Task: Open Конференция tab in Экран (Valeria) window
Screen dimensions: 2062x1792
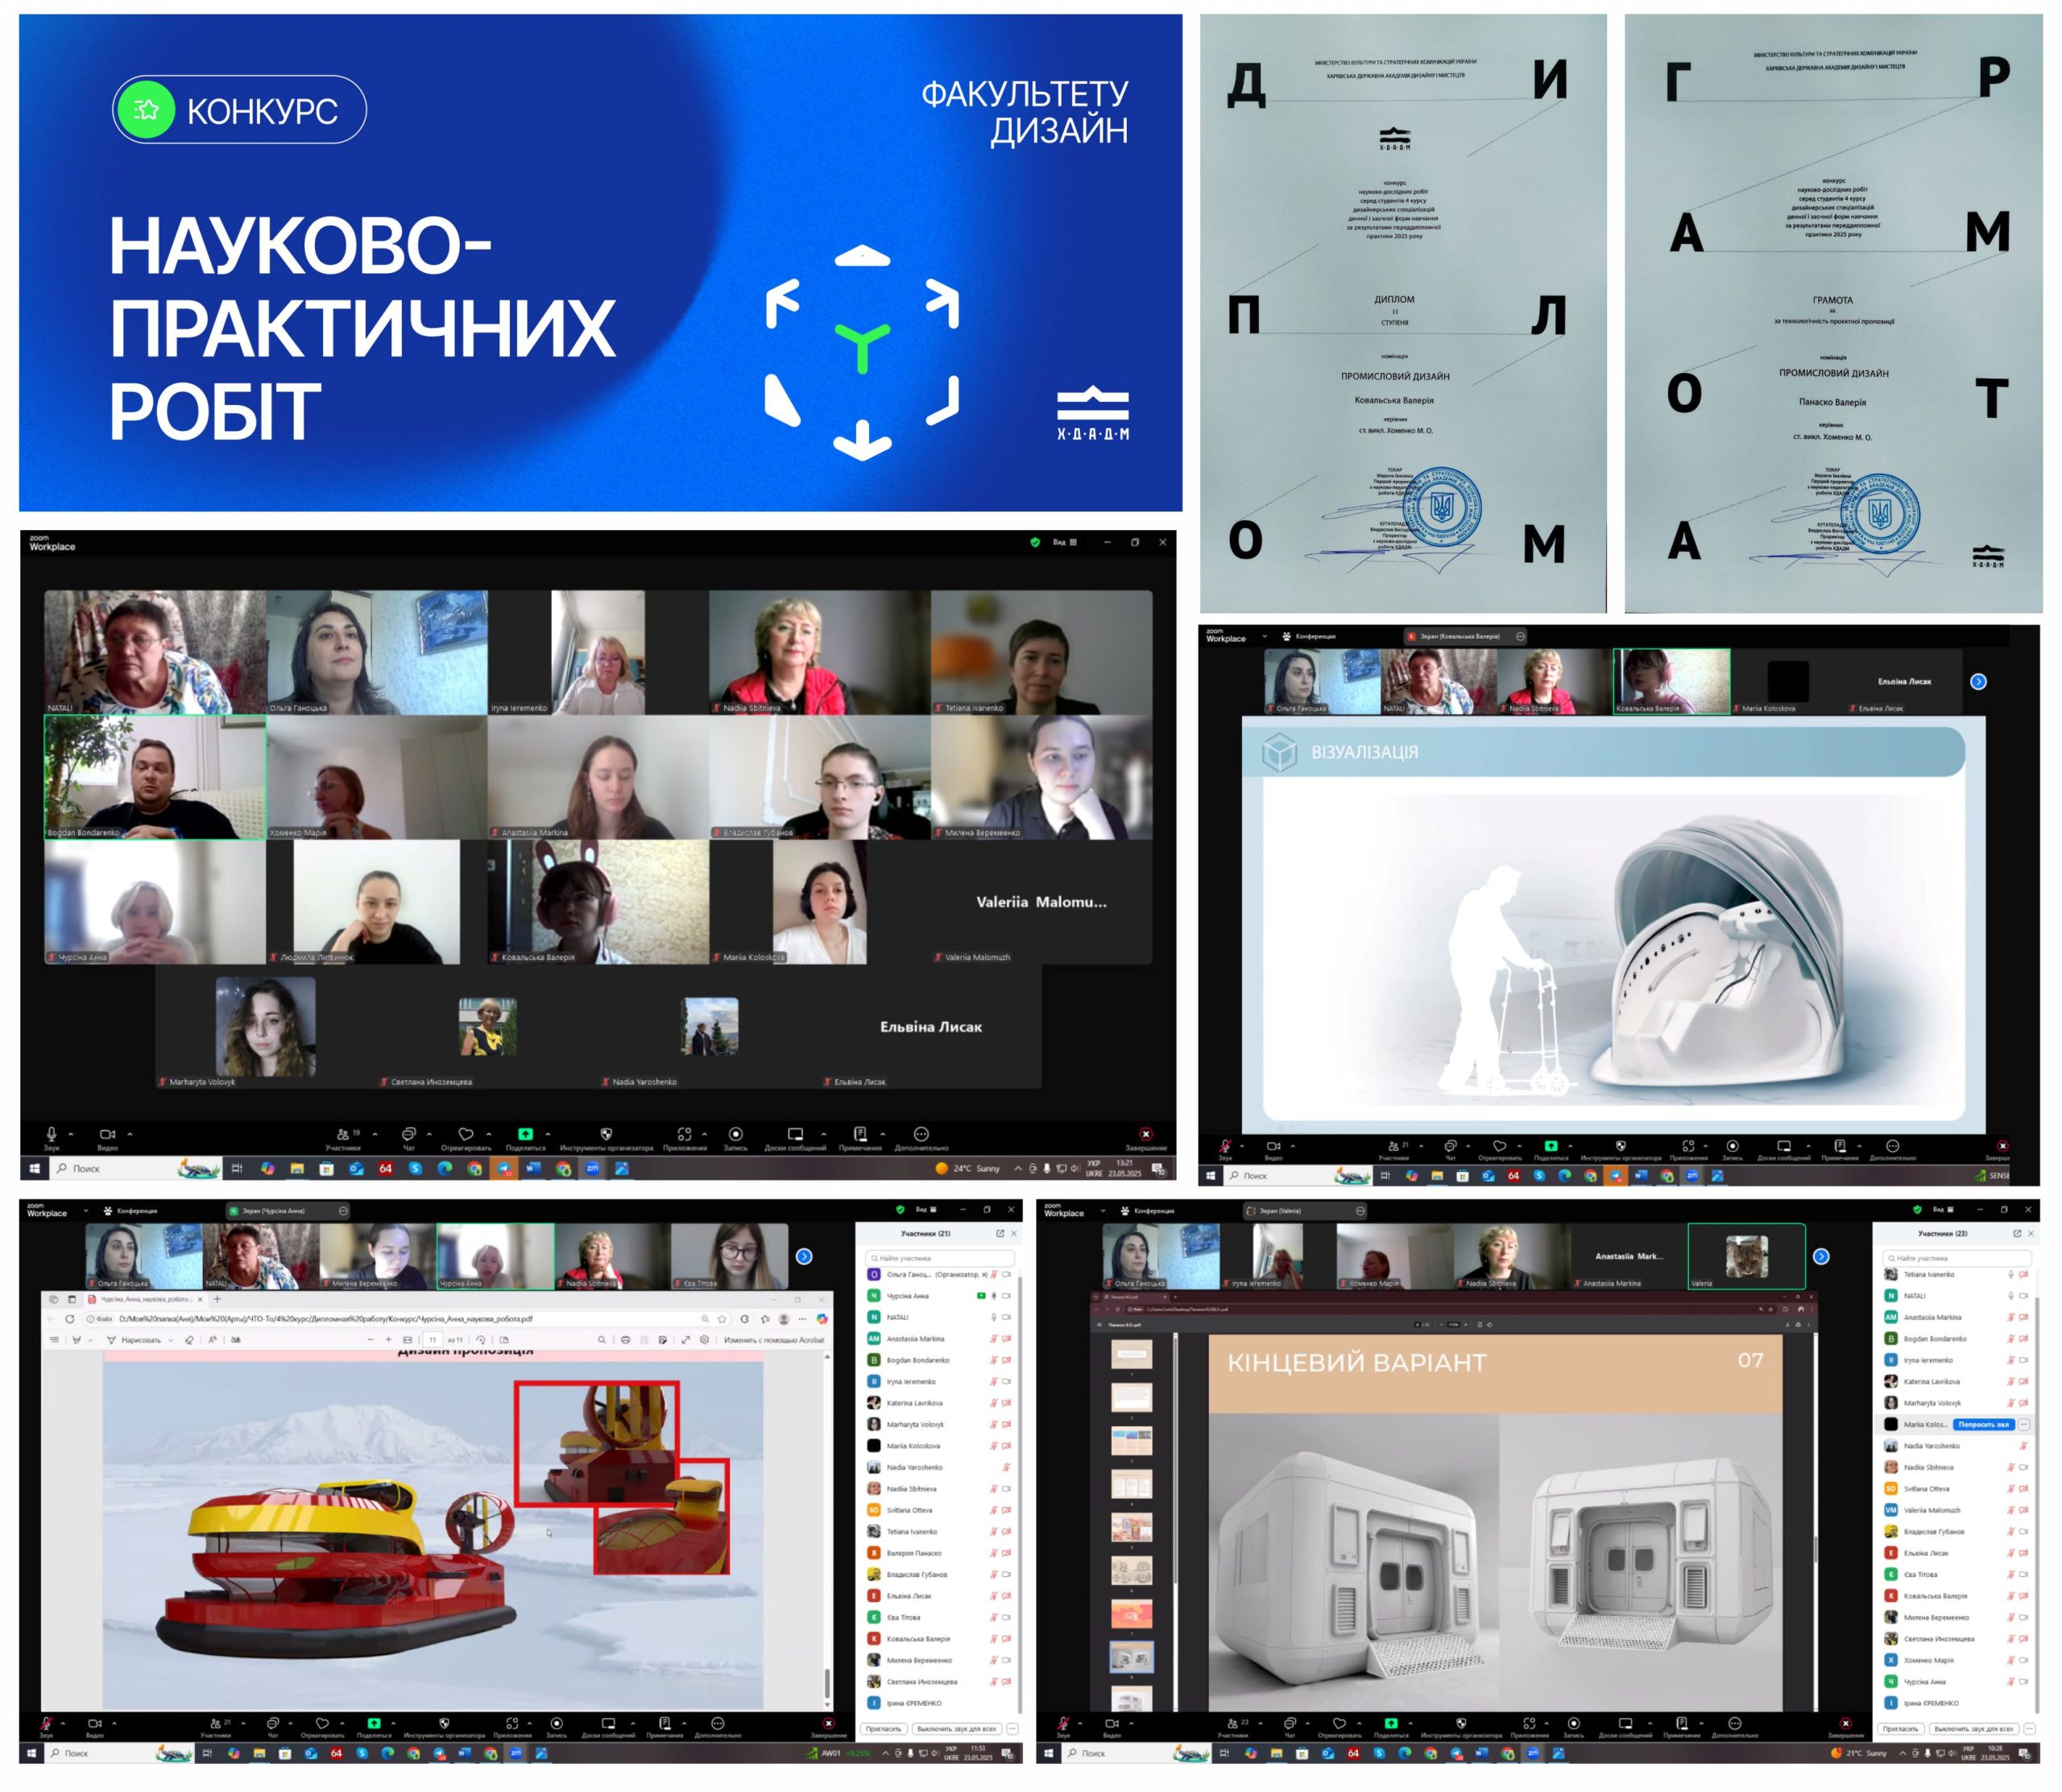Action: tap(1146, 1211)
